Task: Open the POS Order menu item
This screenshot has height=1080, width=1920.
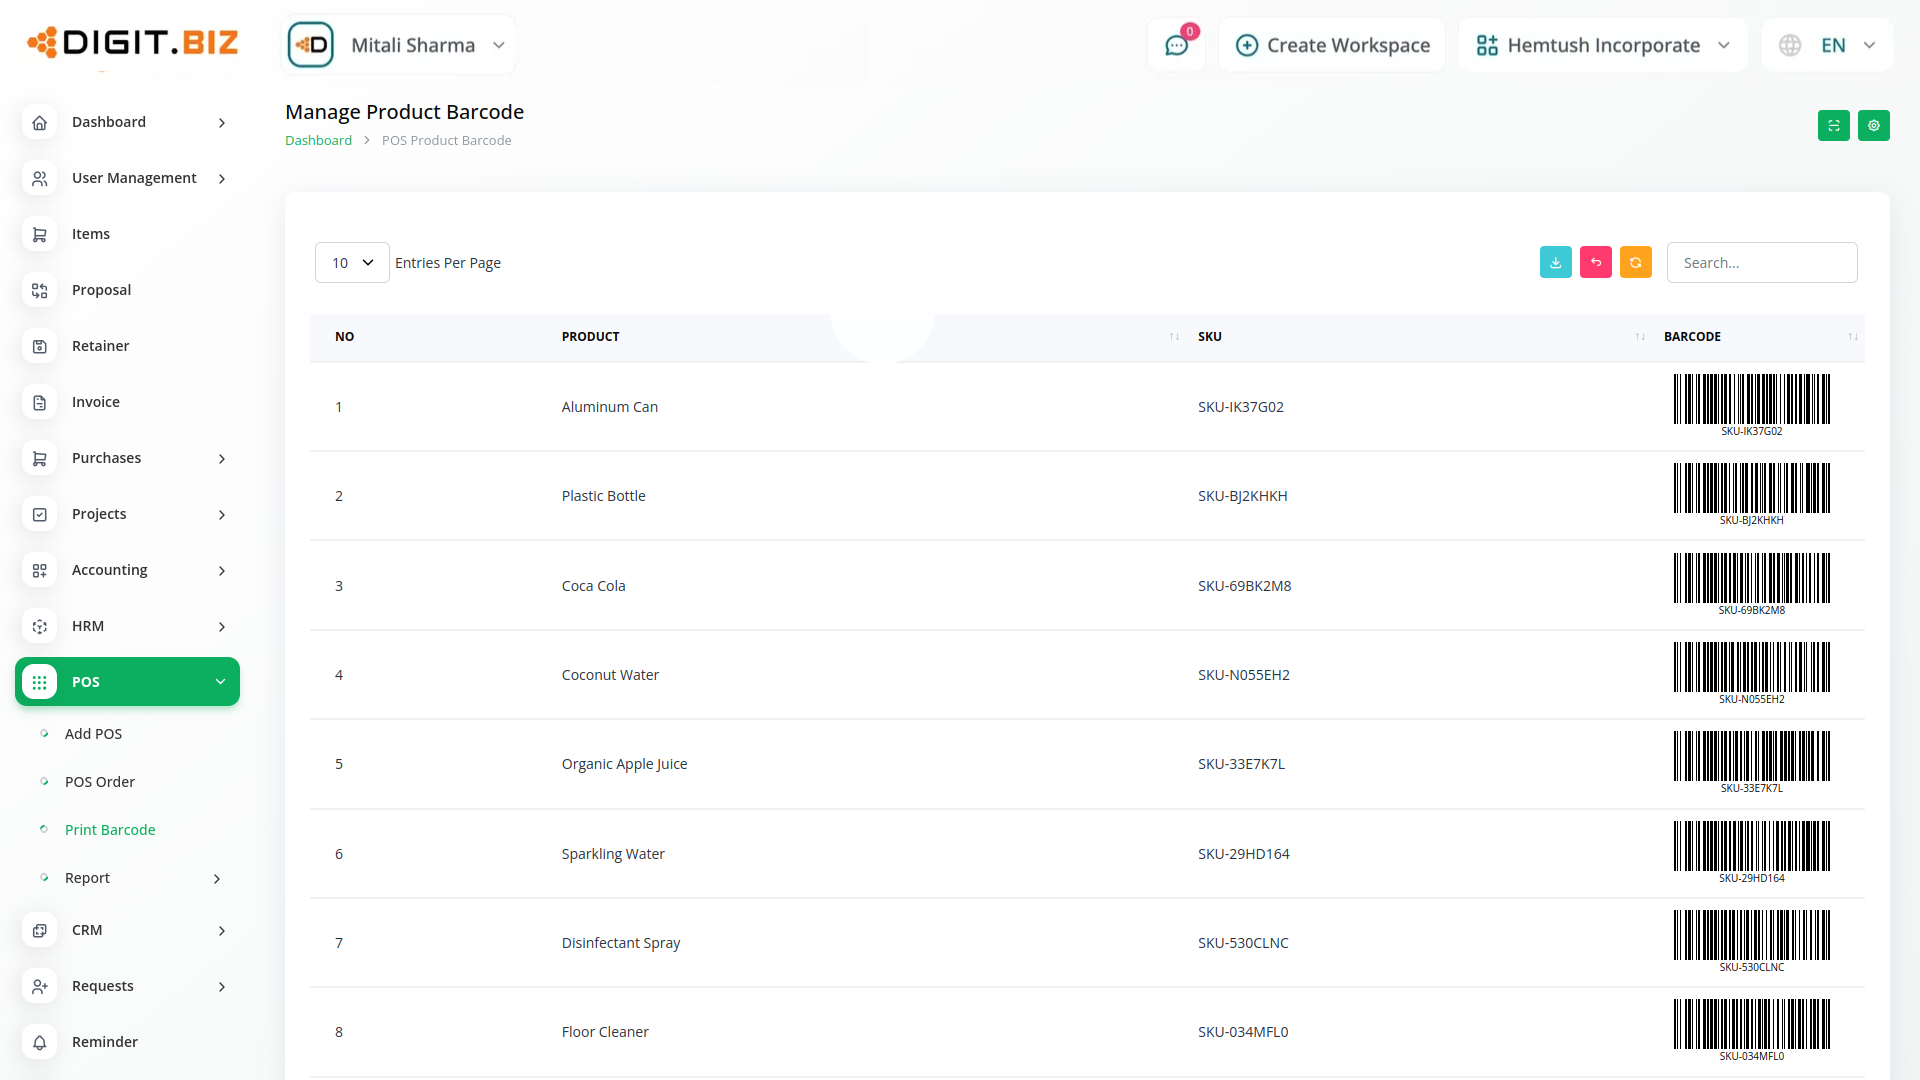Action: [x=100, y=782]
